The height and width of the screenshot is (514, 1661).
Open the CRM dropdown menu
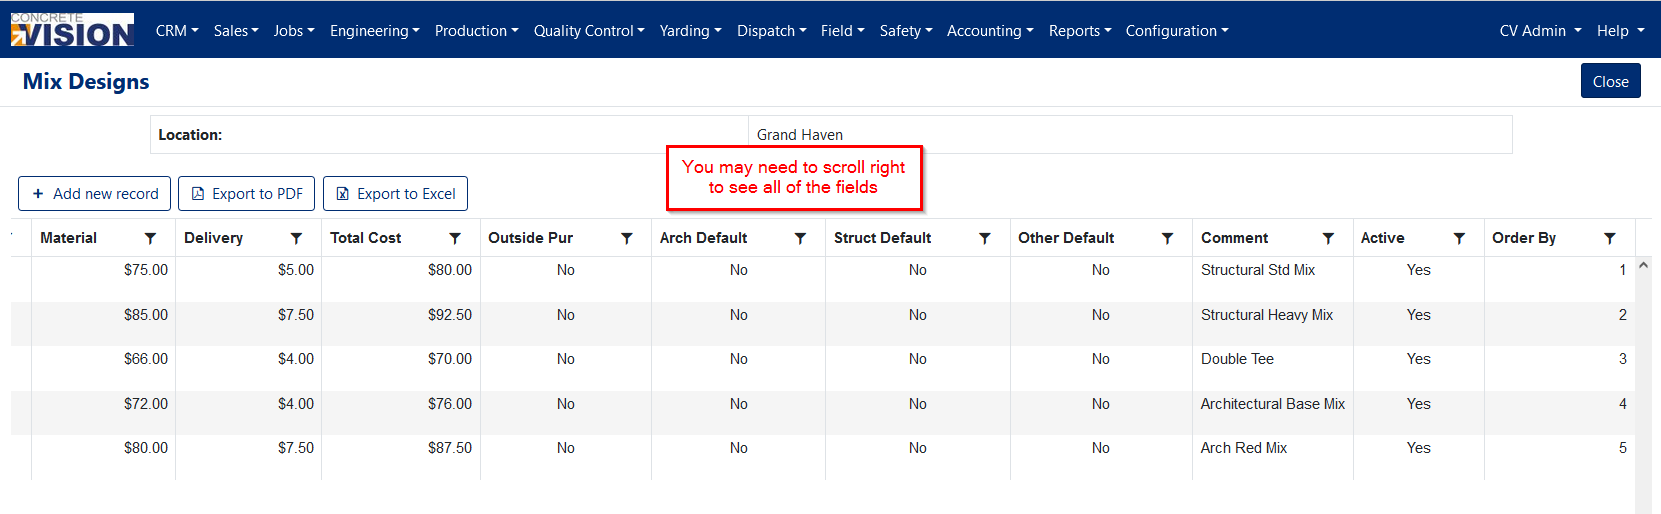[x=177, y=31]
